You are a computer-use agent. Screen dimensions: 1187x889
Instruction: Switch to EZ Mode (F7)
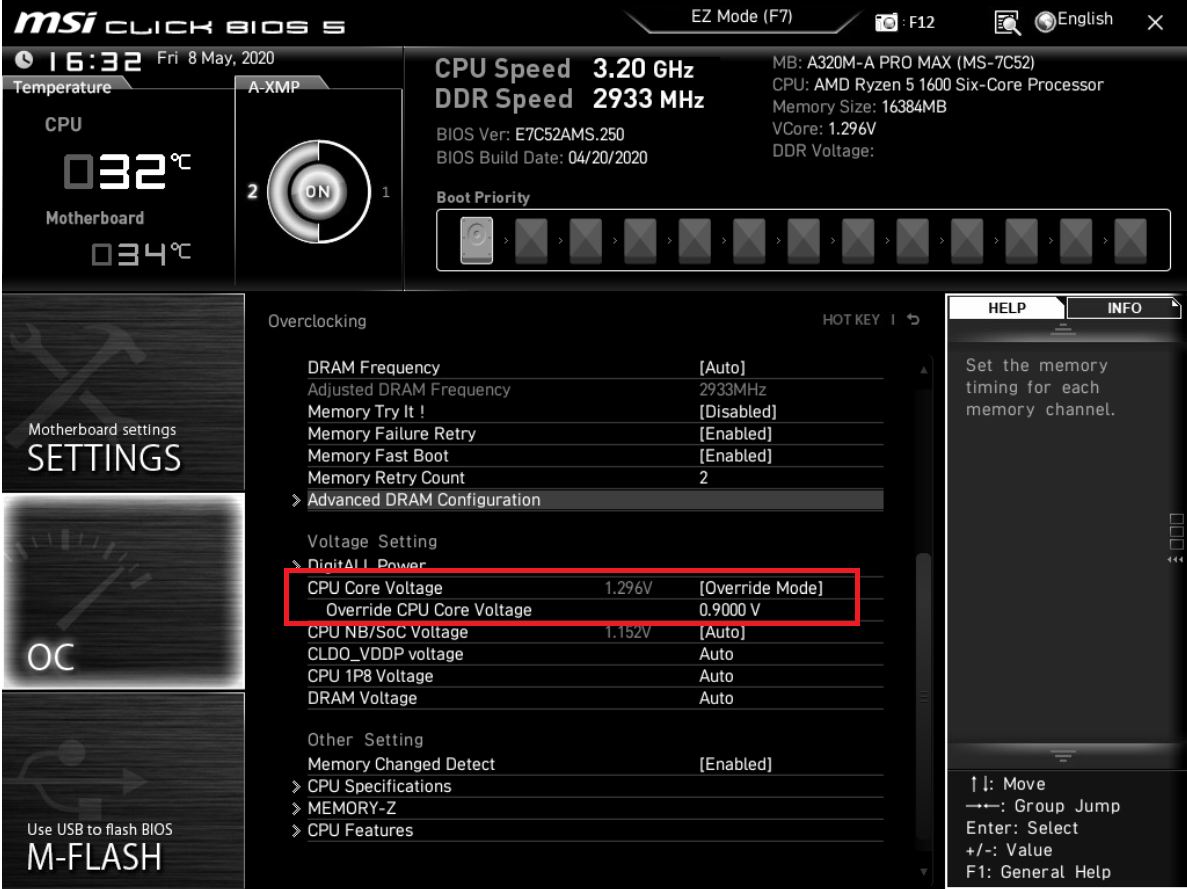point(741,17)
